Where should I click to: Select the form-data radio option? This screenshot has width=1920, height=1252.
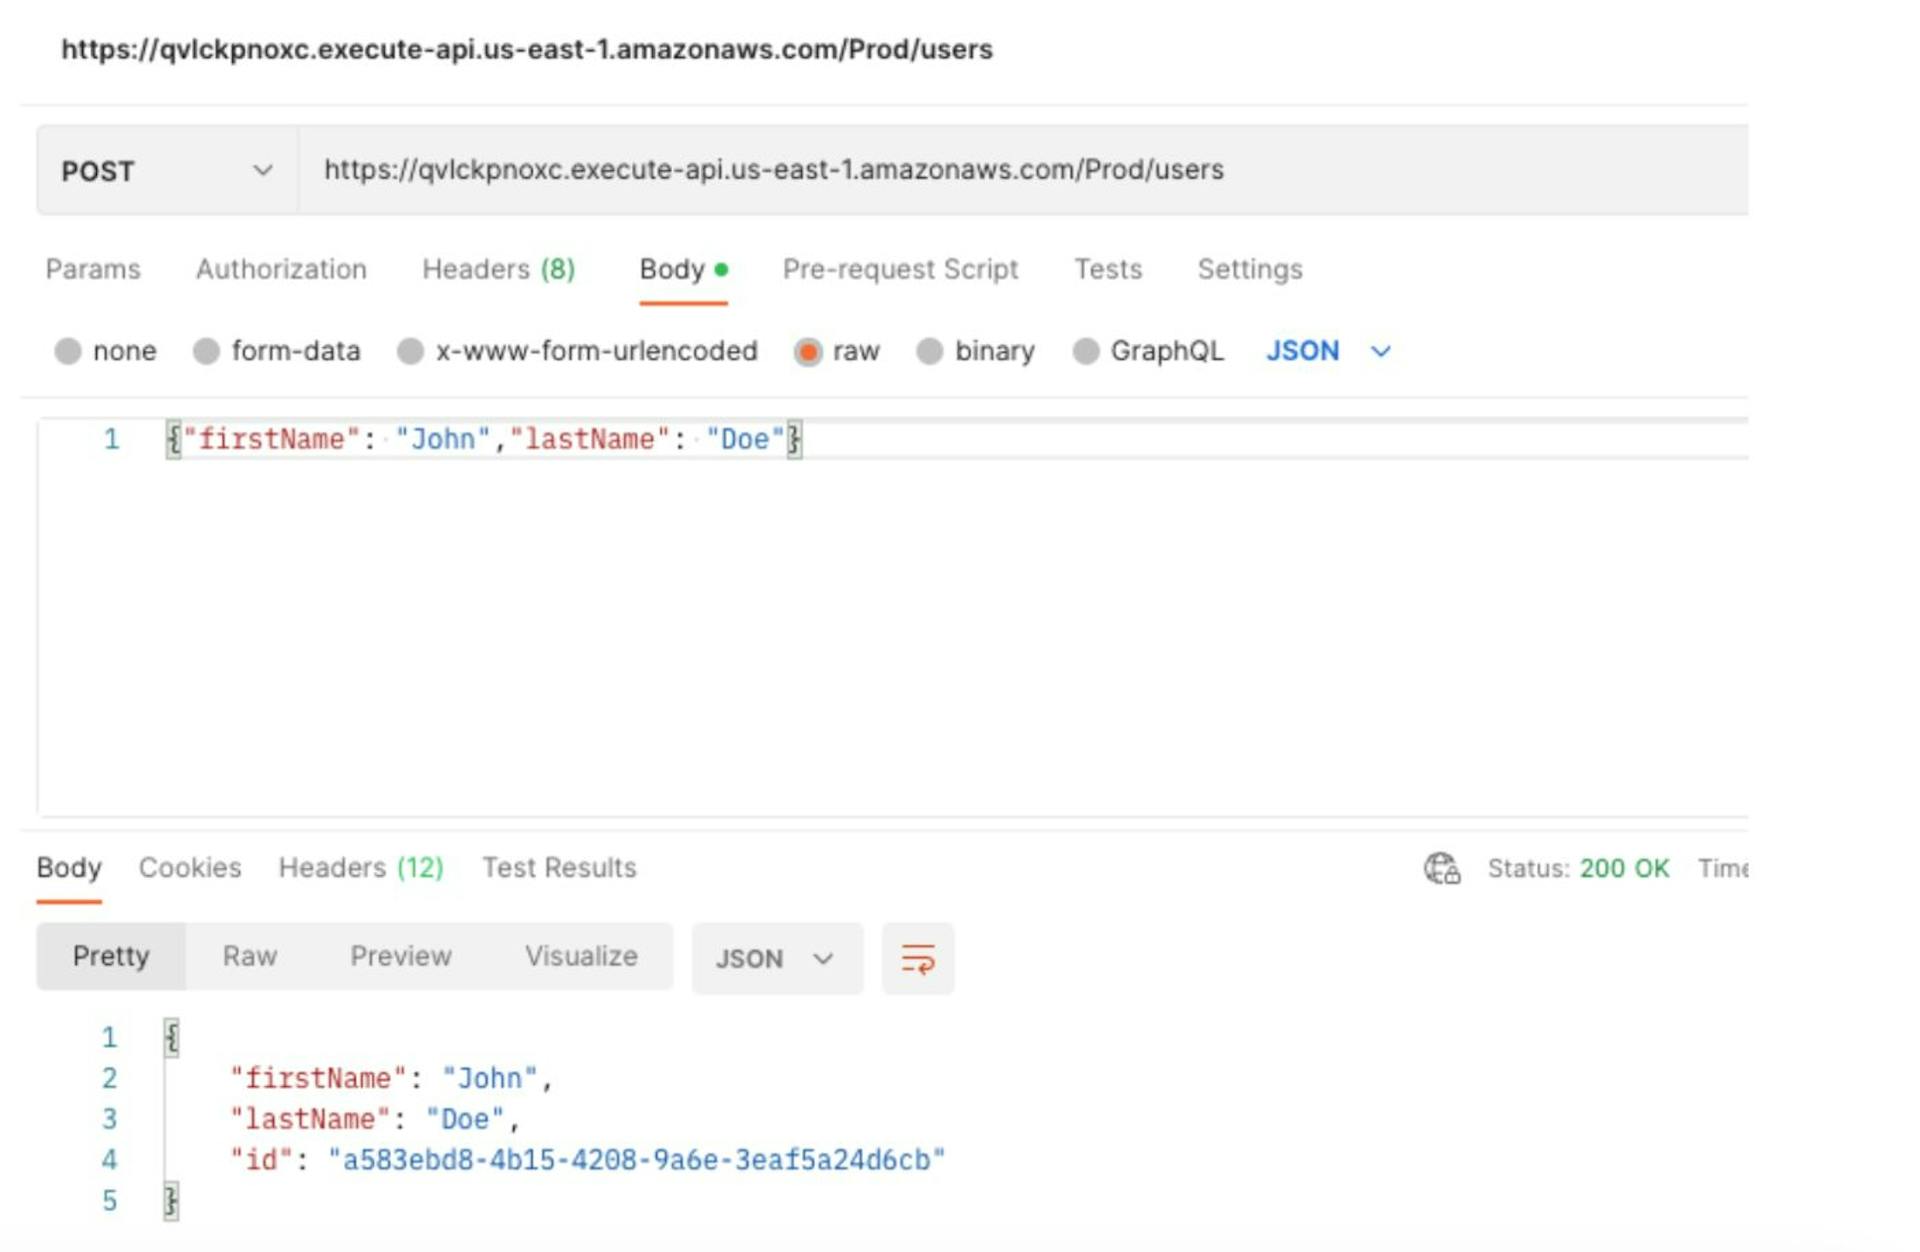coord(207,351)
